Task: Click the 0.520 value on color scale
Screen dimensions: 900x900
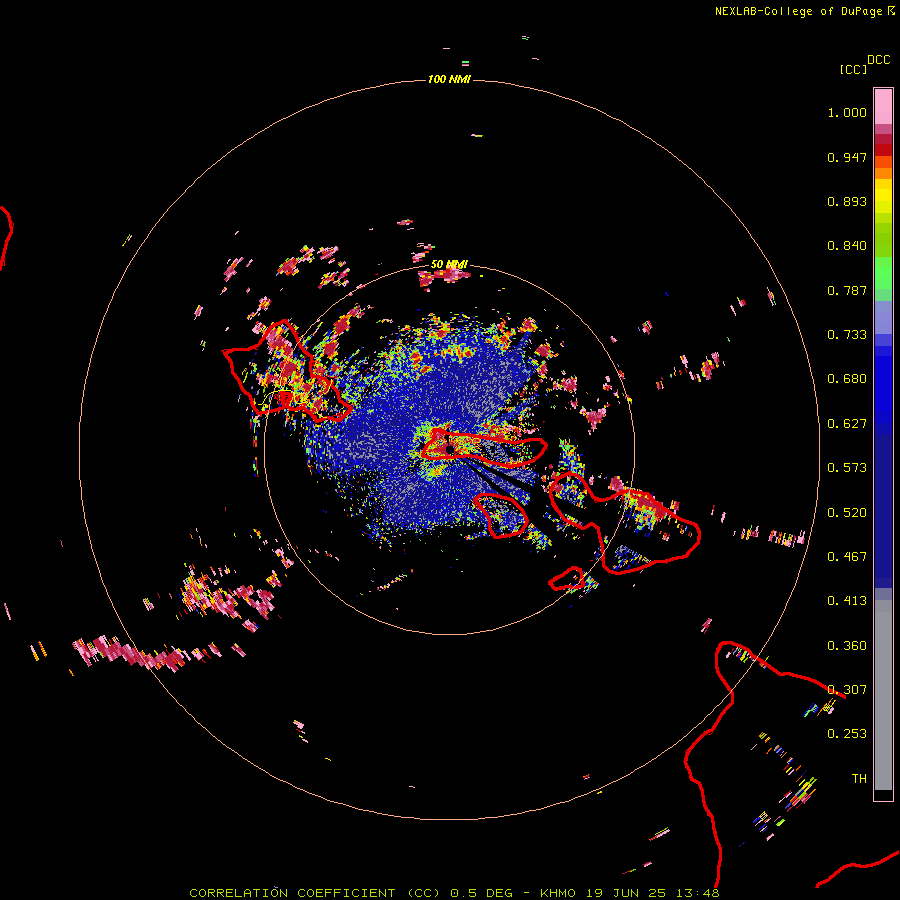Action: pyautogui.click(x=847, y=513)
